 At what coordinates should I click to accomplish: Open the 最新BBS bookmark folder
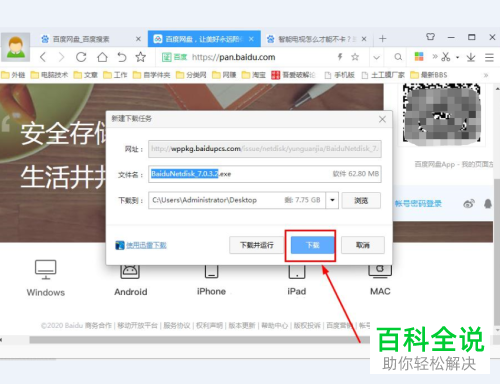click(429, 75)
